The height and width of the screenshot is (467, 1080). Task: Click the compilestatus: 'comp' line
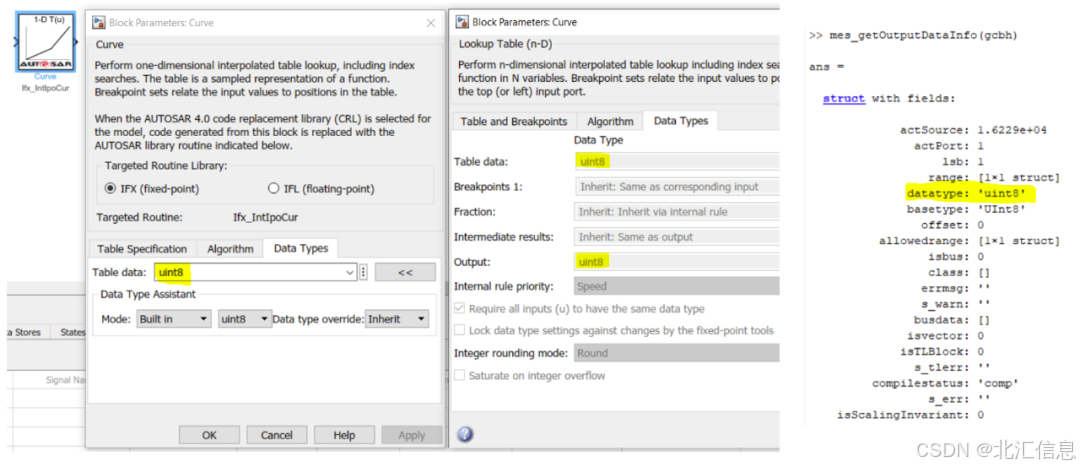(945, 383)
